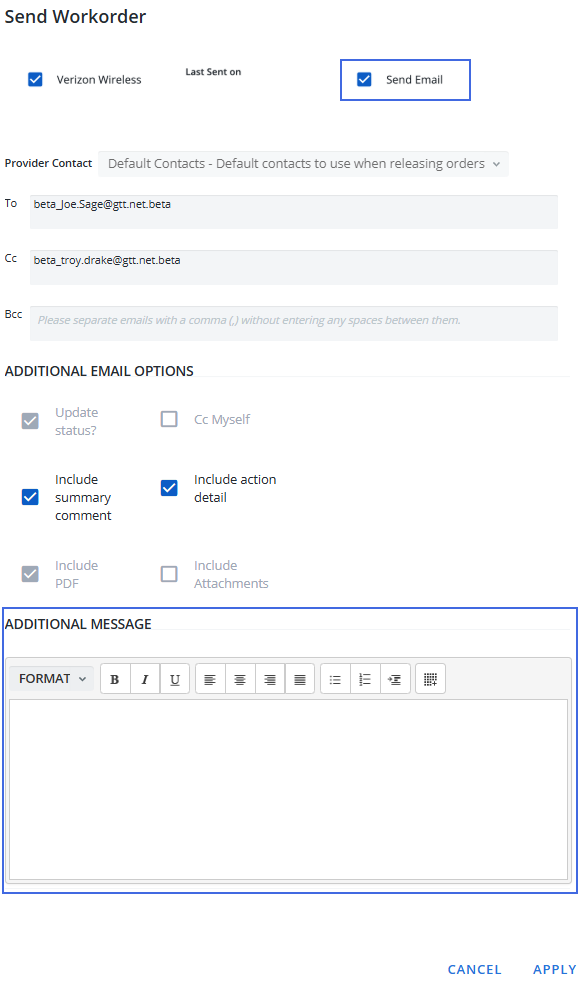Align message text right
Screen dimensions: 588x991
click(x=270, y=679)
